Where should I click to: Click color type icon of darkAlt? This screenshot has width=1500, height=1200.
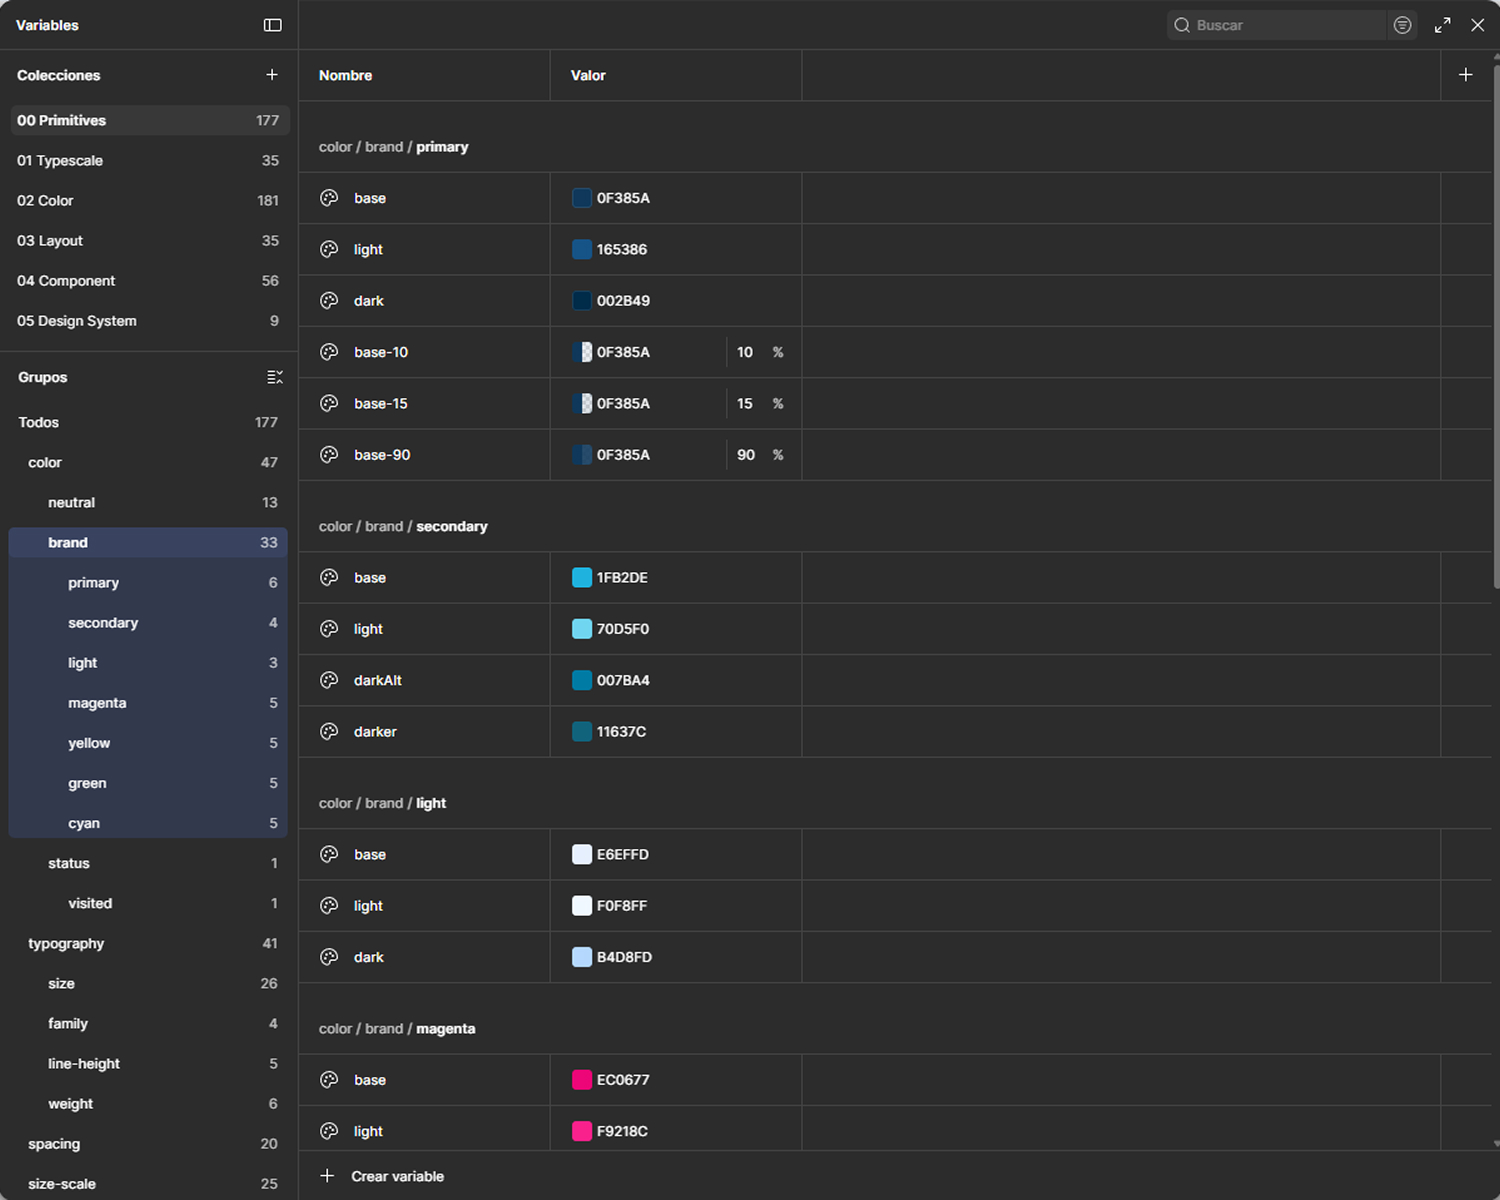(329, 680)
